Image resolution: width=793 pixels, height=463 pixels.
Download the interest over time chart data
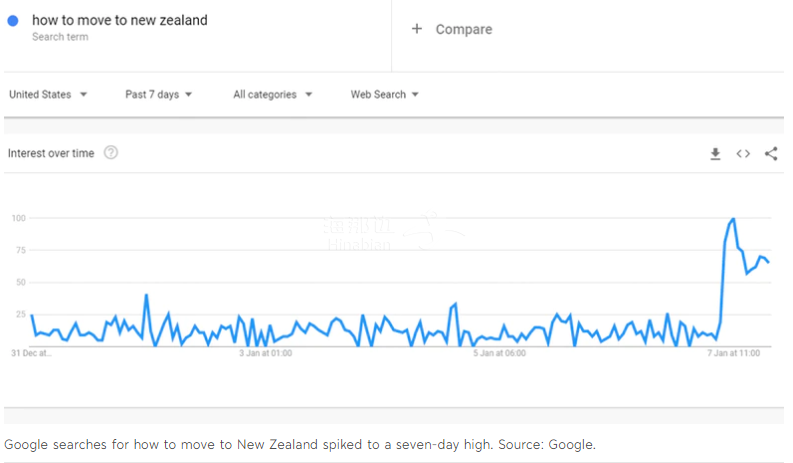point(715,154)
